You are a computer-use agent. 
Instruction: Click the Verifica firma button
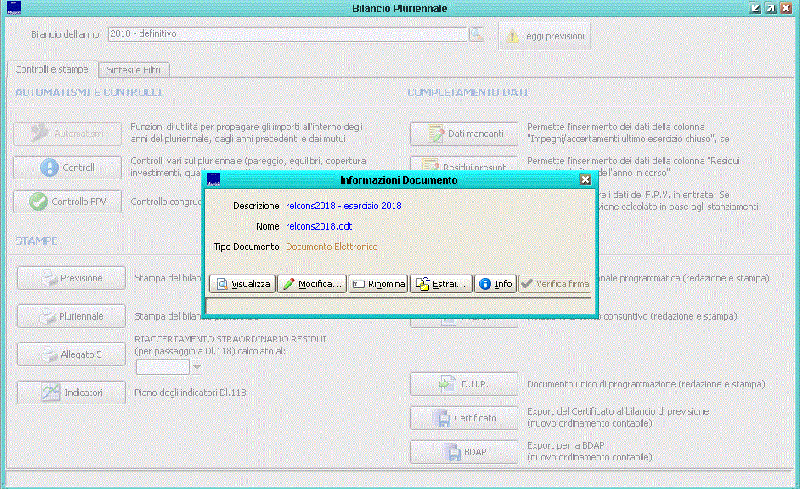pyautogui.click(x=555, y=284)
